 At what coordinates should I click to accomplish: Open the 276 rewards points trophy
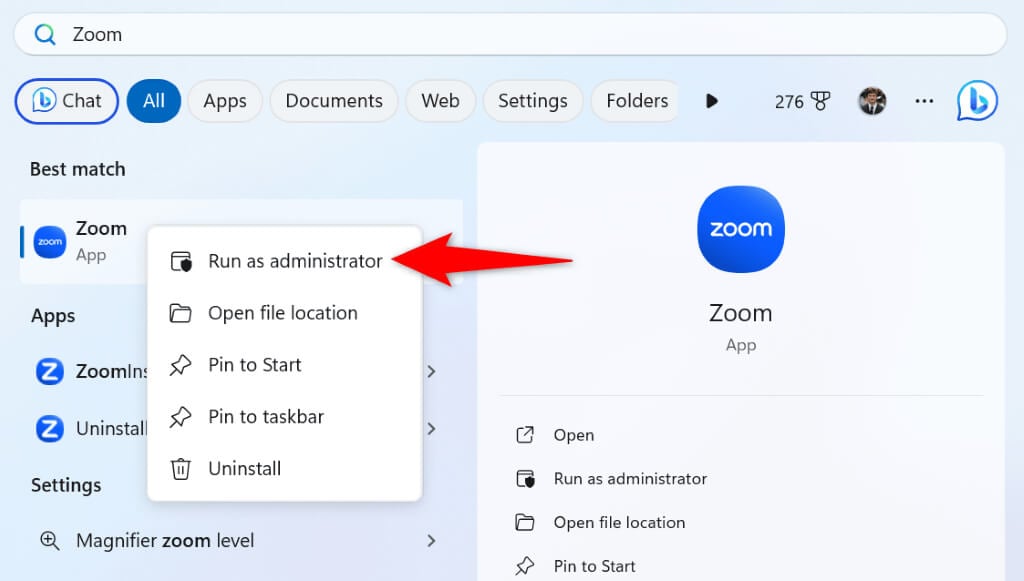tap(802, 101)
